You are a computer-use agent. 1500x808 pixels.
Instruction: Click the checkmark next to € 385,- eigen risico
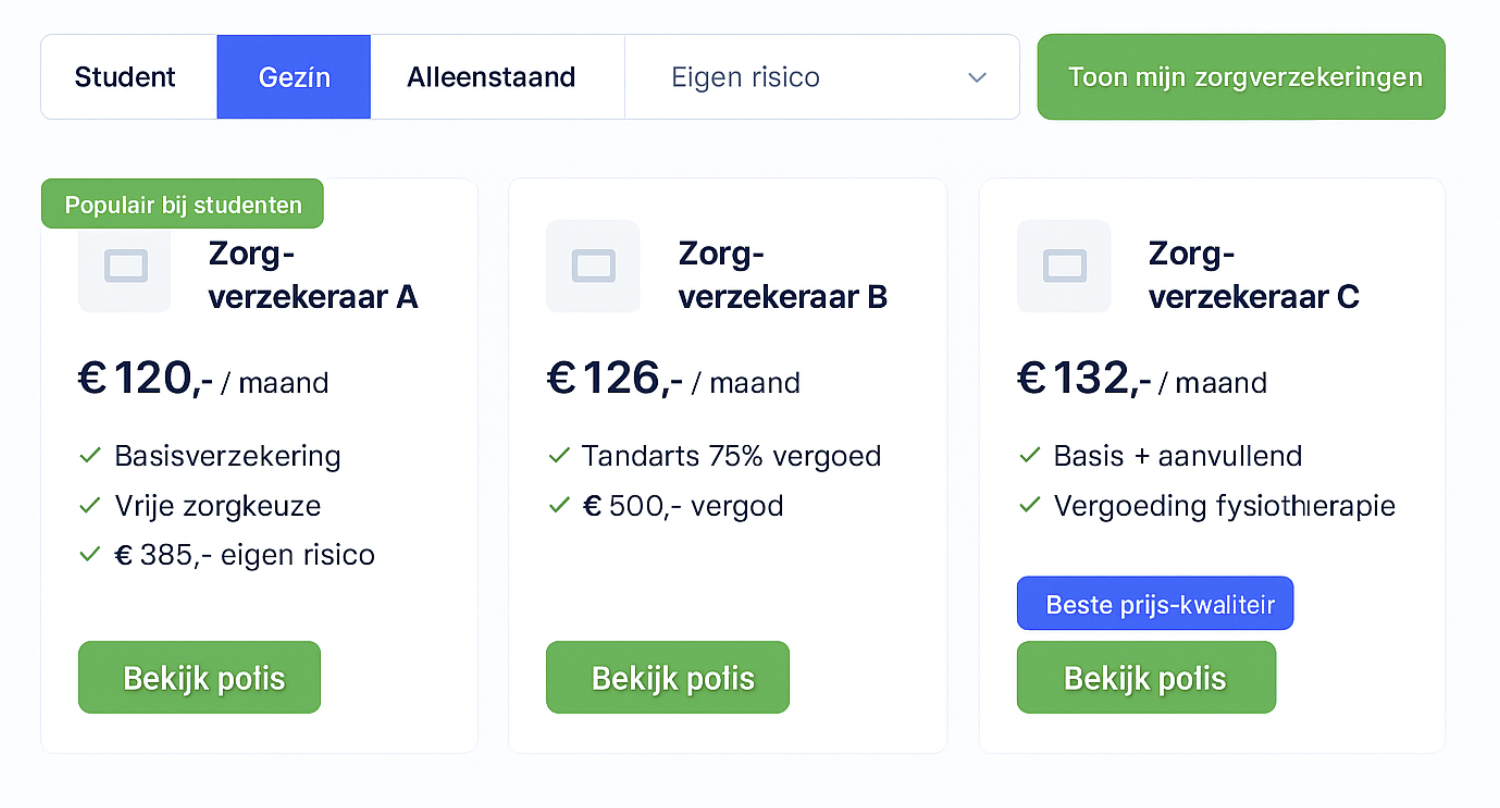point(88,554)
